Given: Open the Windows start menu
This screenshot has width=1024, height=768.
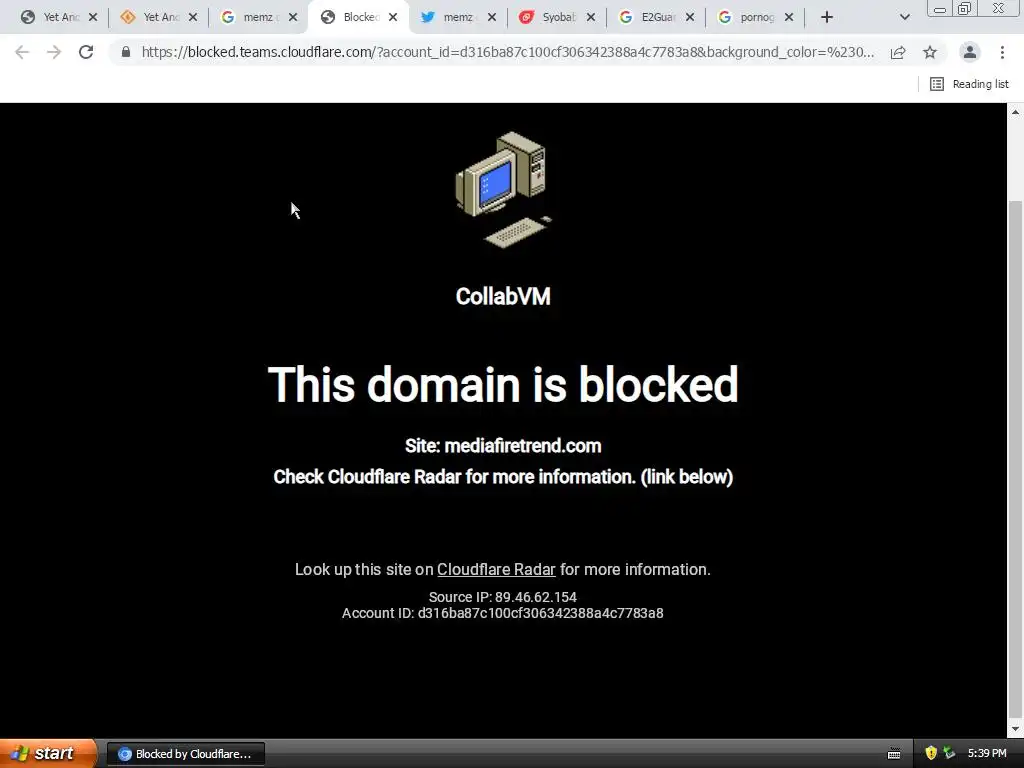Looking at the screenshot, I should [48, 754].
